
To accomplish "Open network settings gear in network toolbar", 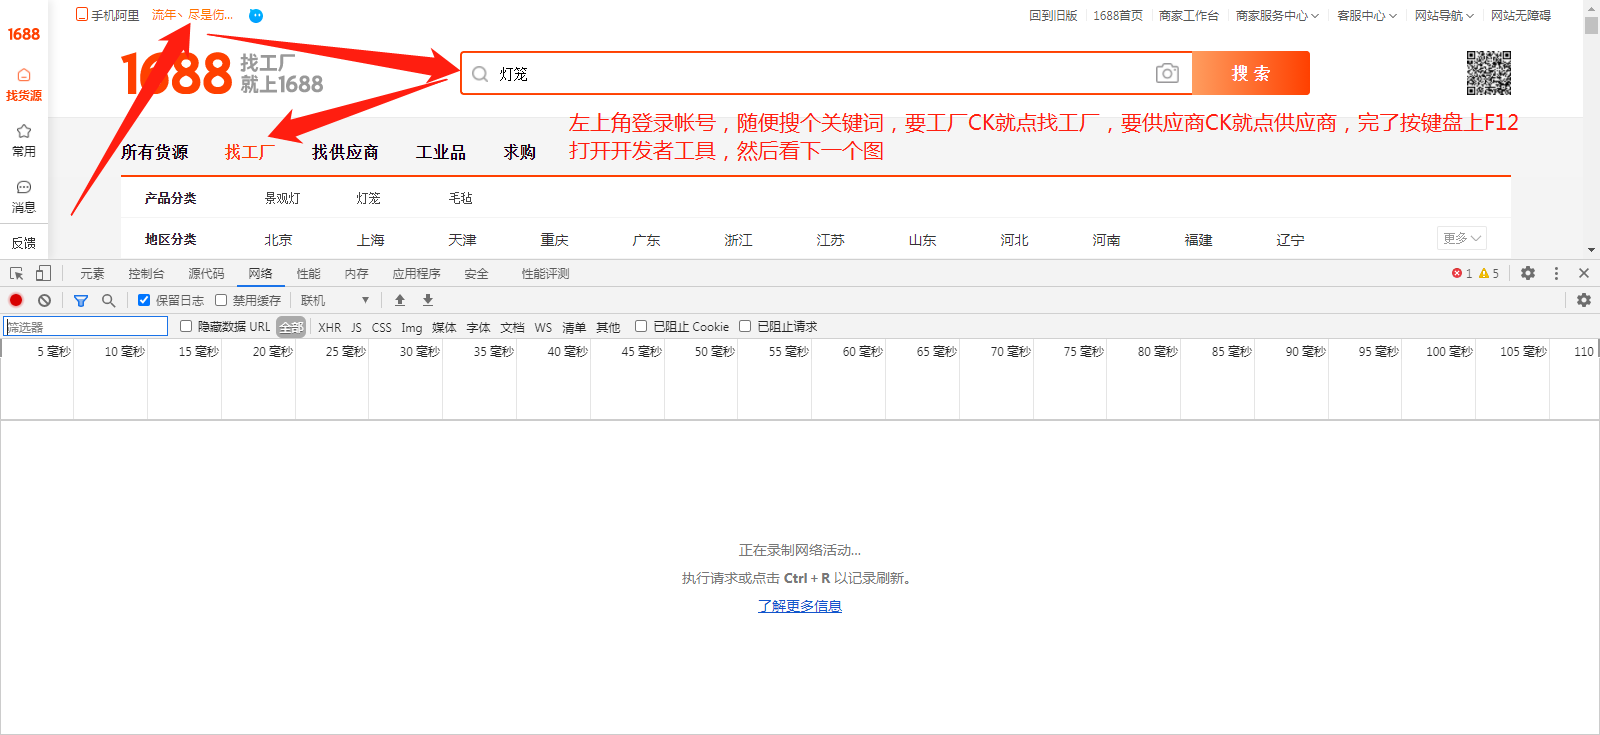I will click(x=1584, y=300).
